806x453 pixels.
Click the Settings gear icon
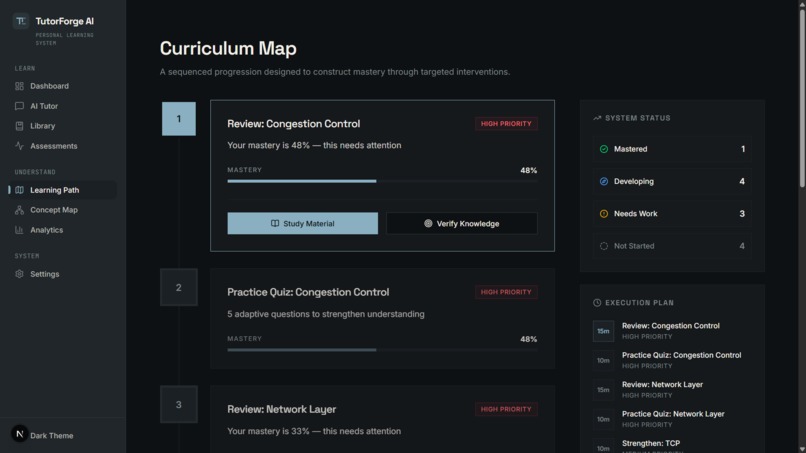coord(19,274)
